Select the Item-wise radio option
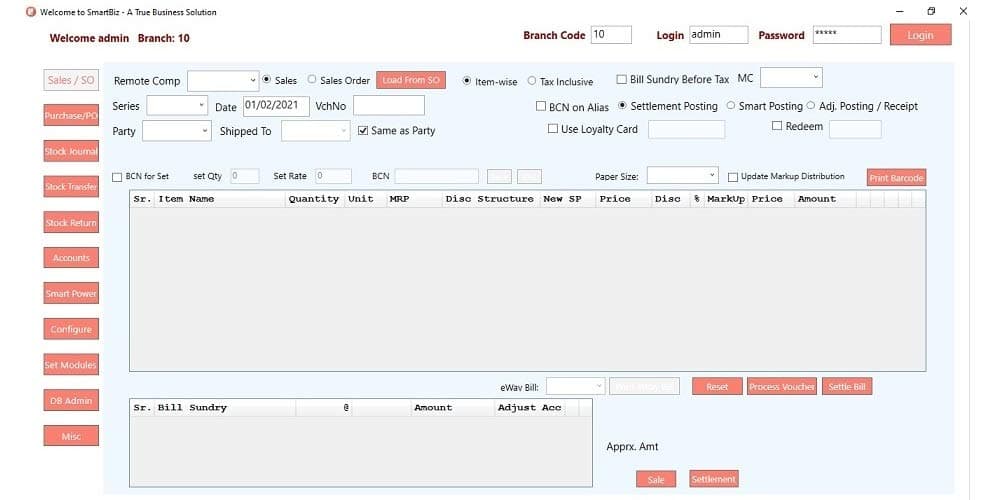The height and width of the screenshot is (500, 1000). [467, 81]
